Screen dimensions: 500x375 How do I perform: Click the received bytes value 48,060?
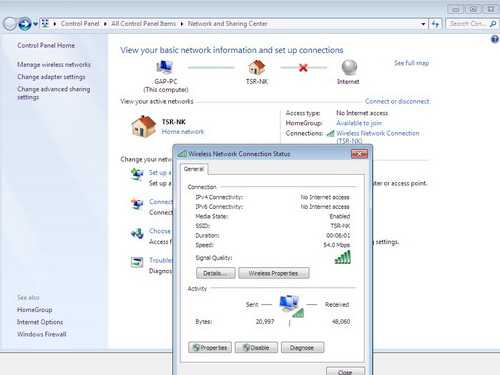(341, 322)
